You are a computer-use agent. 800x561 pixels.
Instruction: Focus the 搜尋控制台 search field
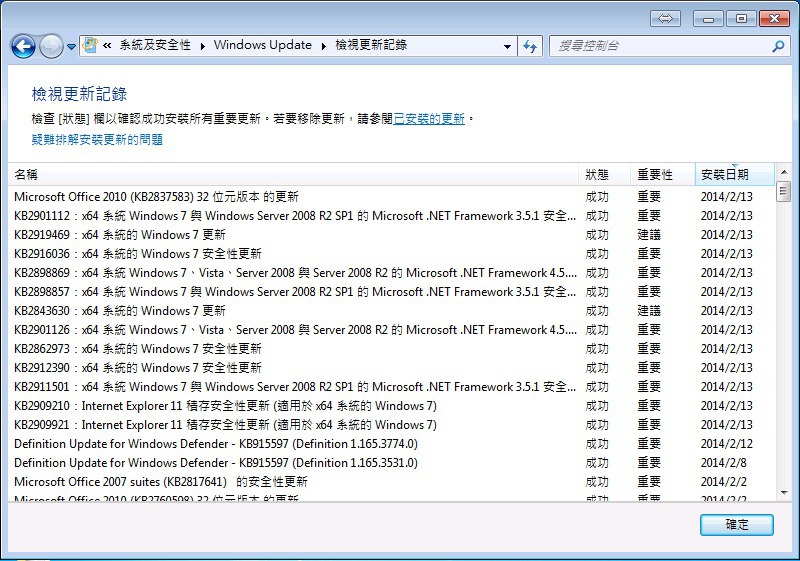pos(660,46)
